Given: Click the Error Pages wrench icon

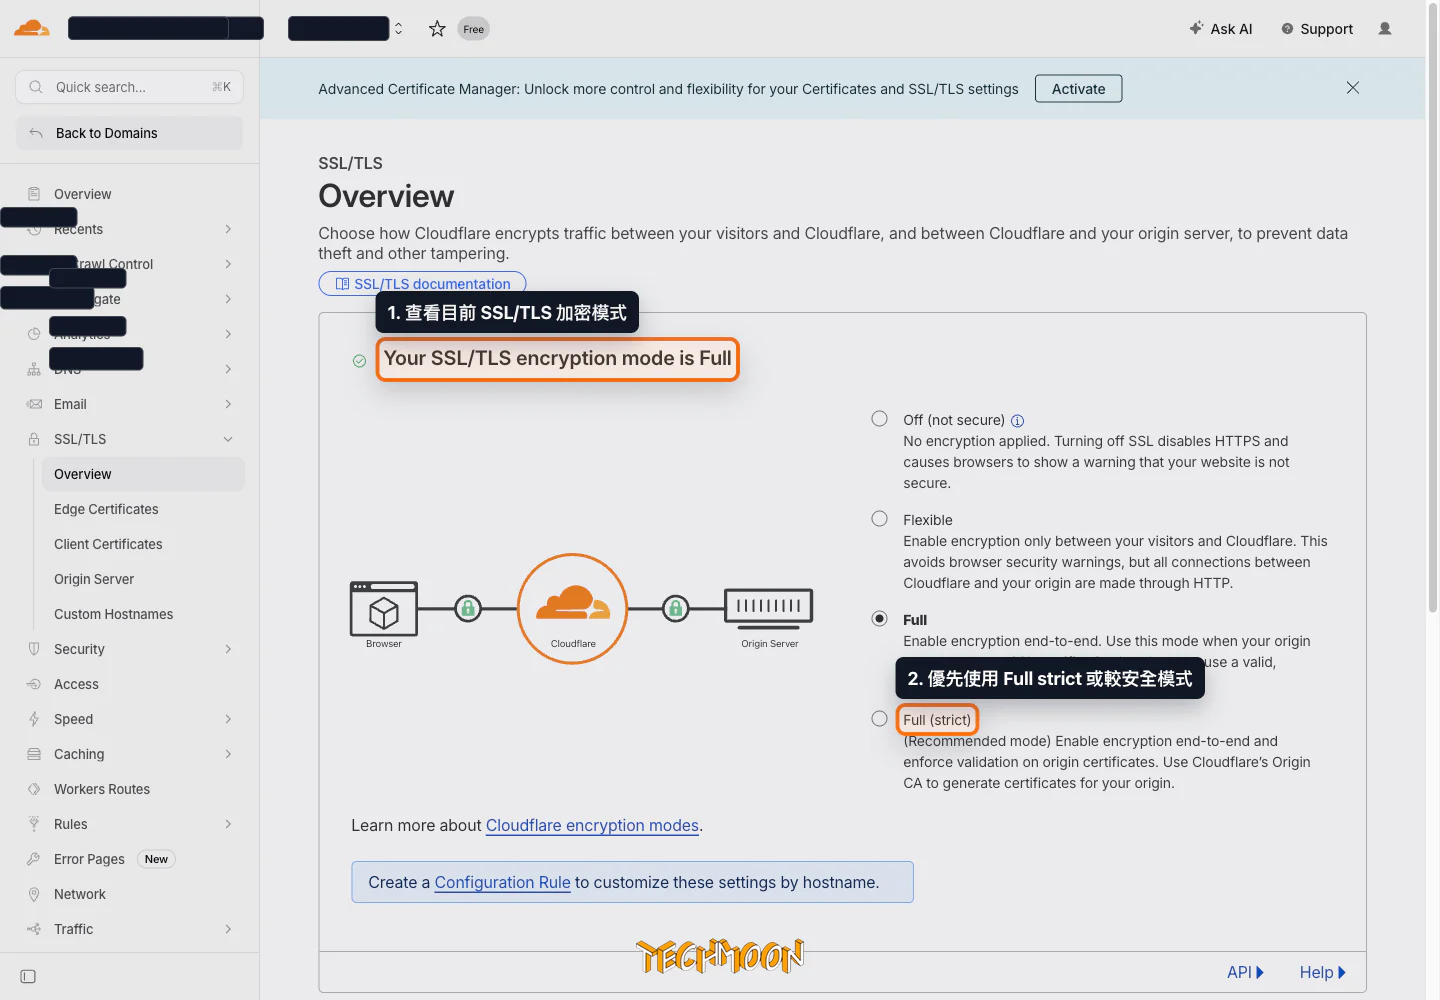Looking at the screenshot, I should click(34, 859).
